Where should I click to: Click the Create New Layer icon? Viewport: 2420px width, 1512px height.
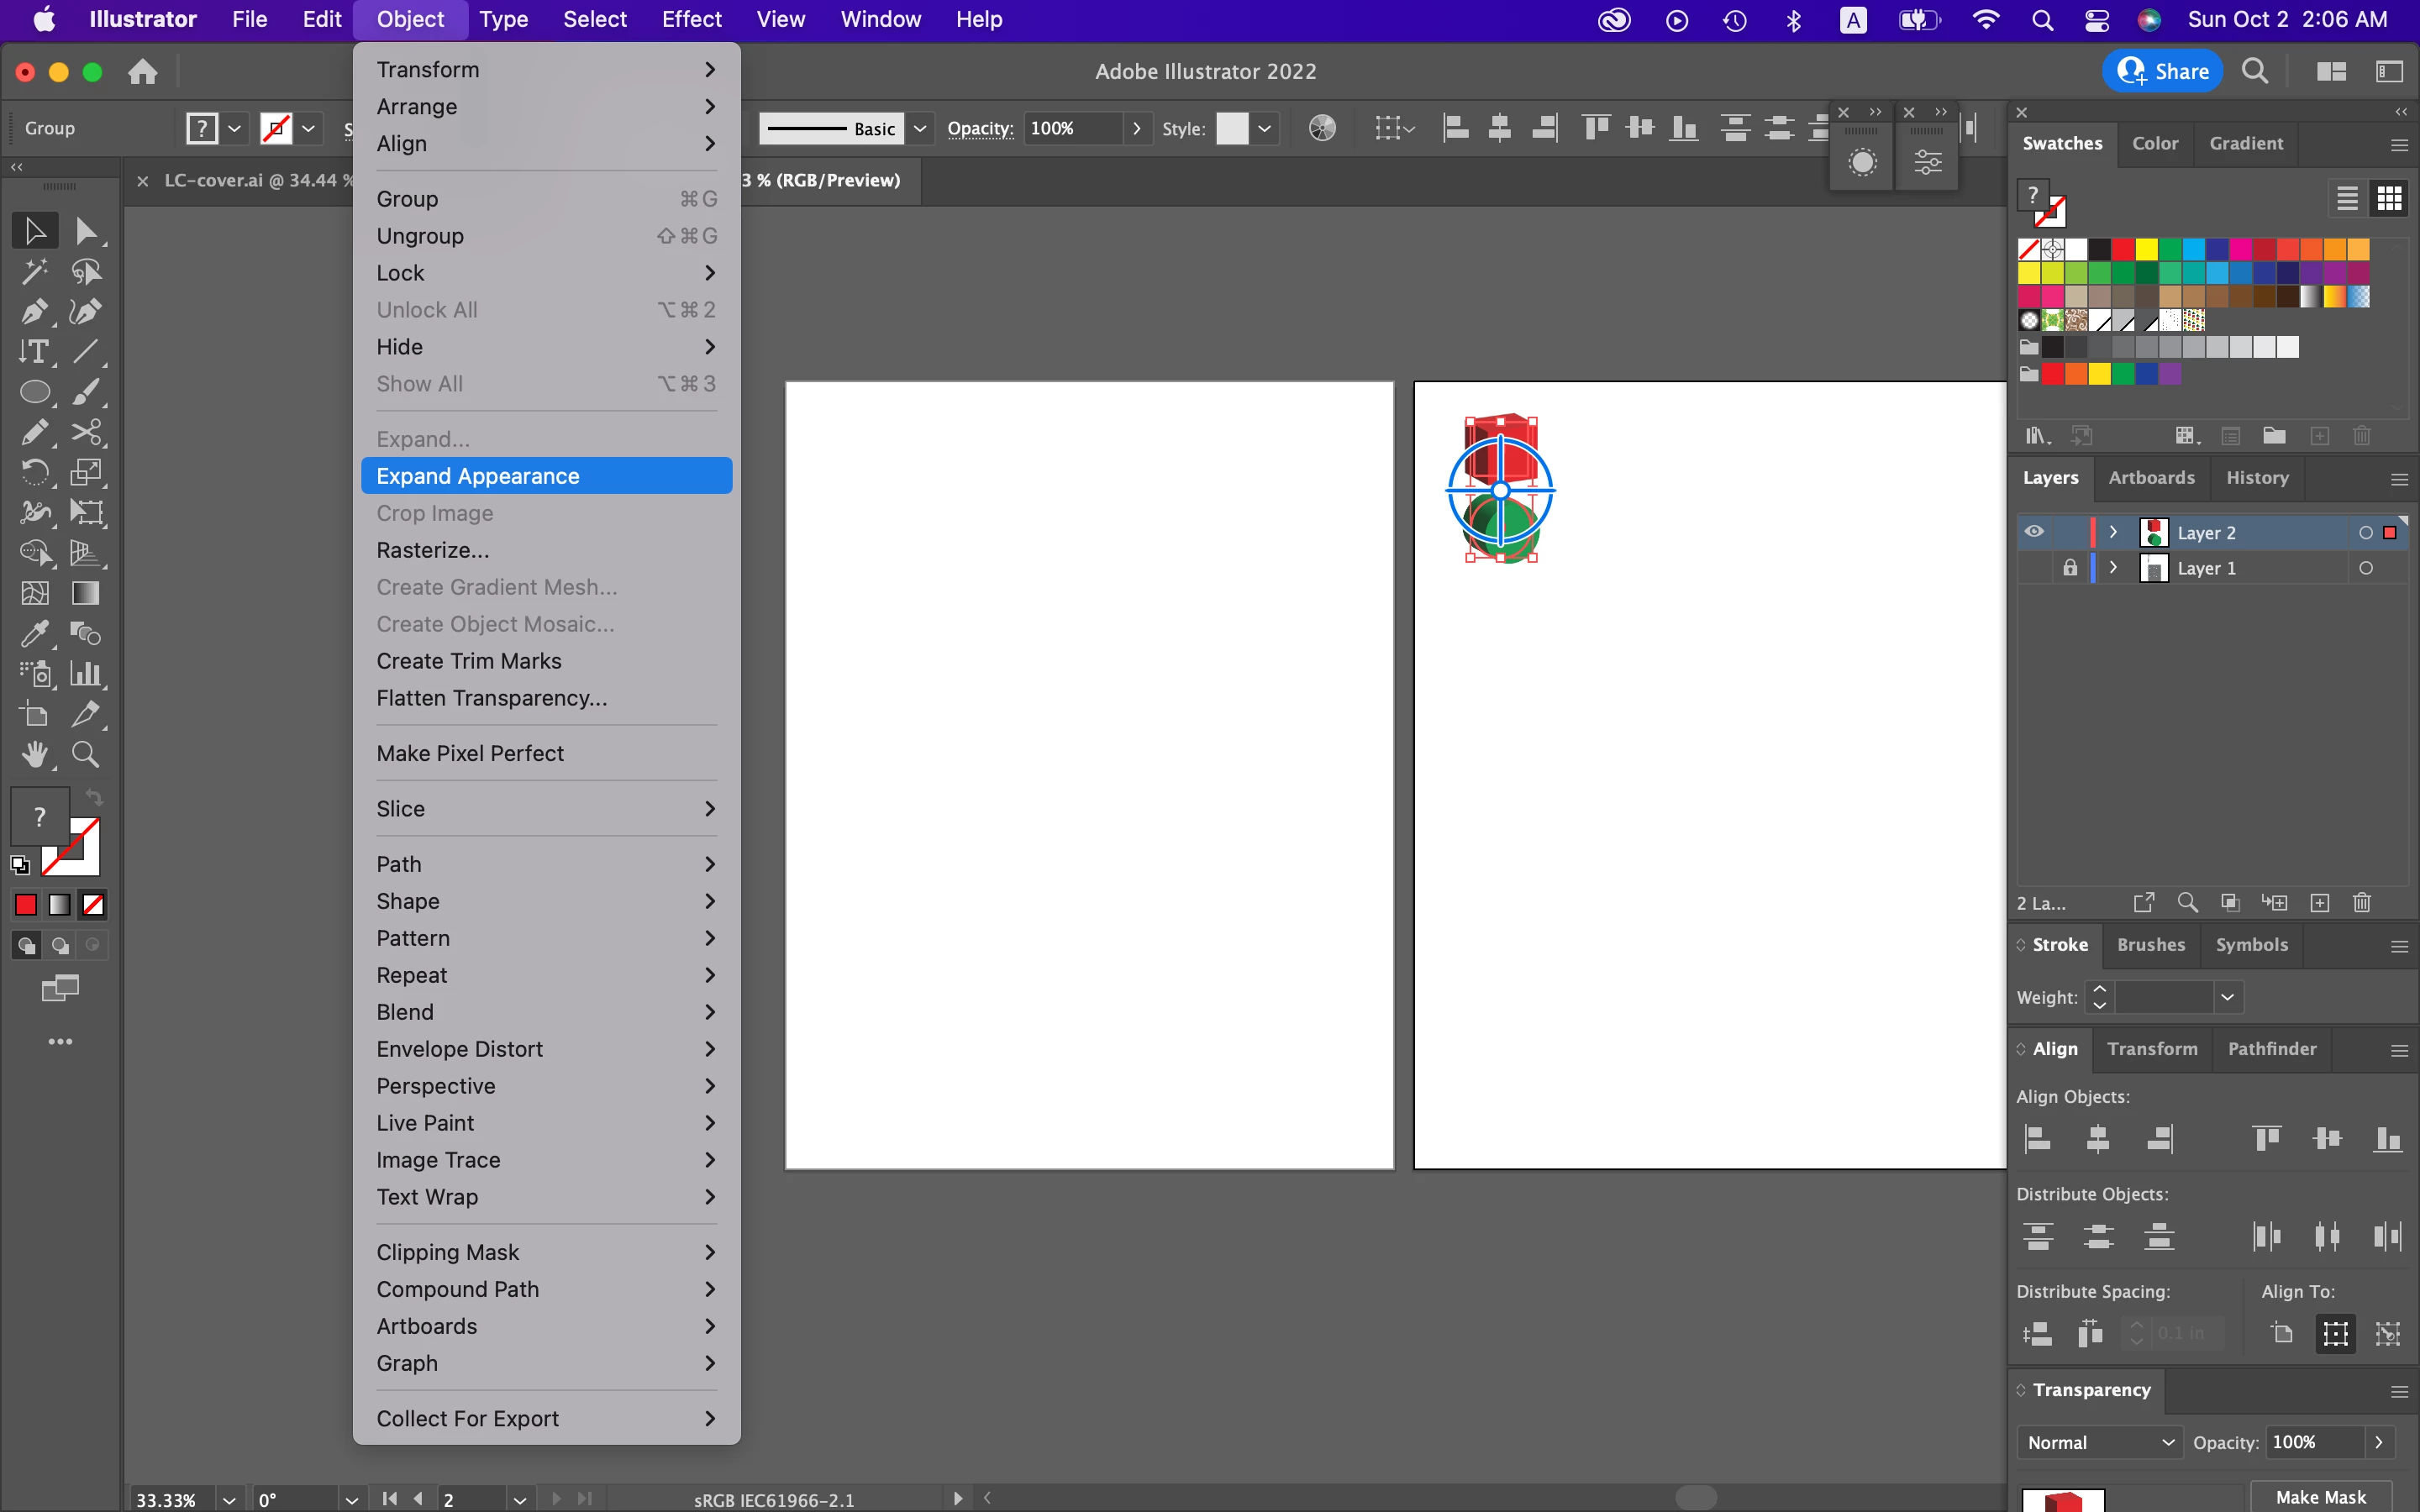(2320, 903)
